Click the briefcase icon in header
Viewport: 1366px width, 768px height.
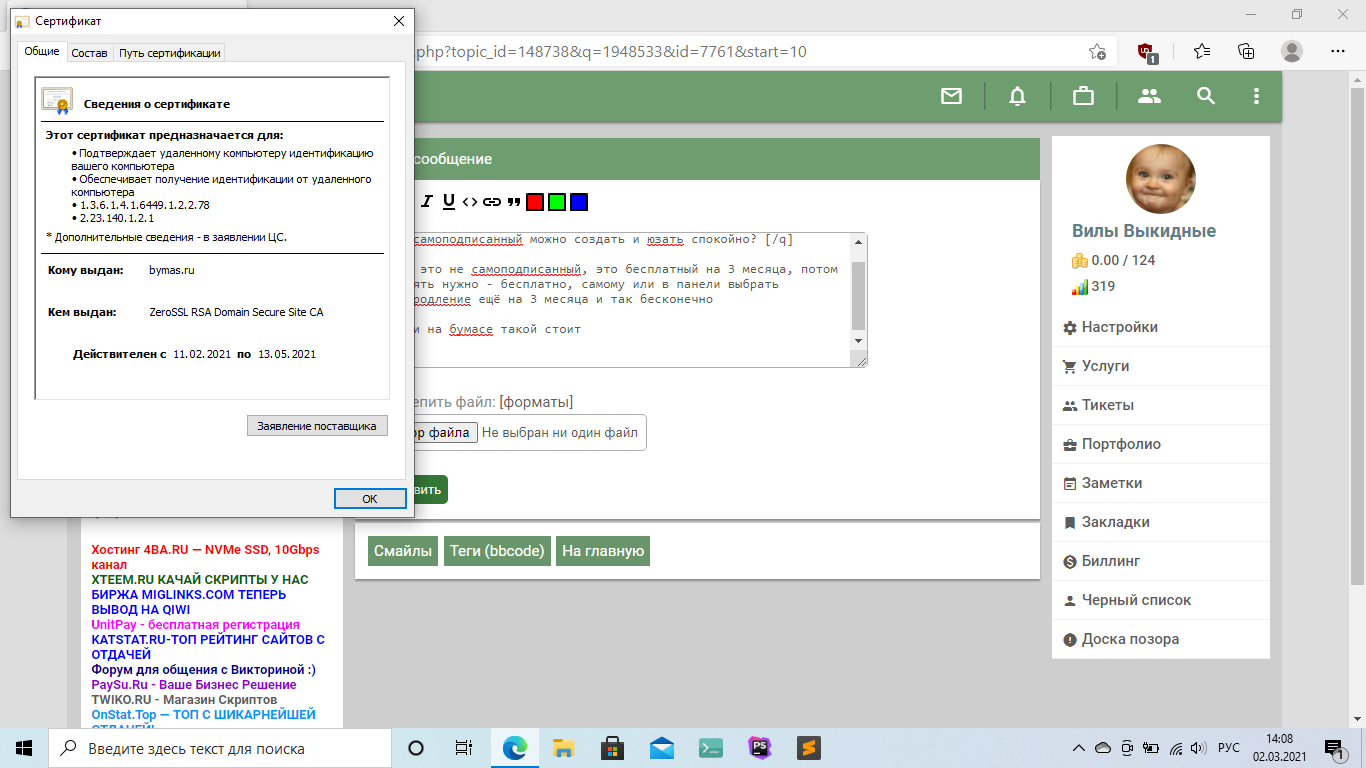click(1083, 96)
